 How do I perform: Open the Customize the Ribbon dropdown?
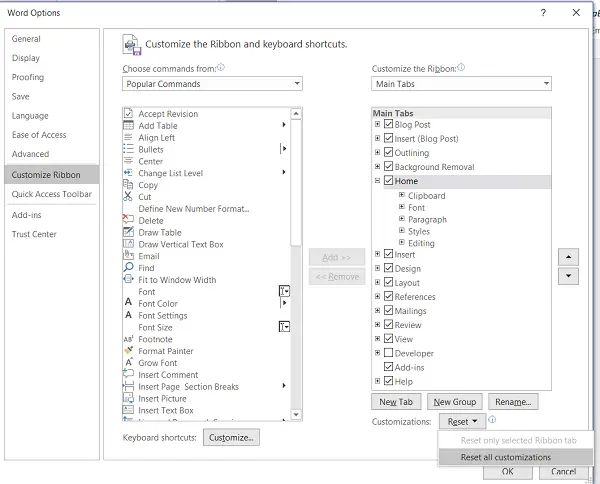click(x=461, y=84)
